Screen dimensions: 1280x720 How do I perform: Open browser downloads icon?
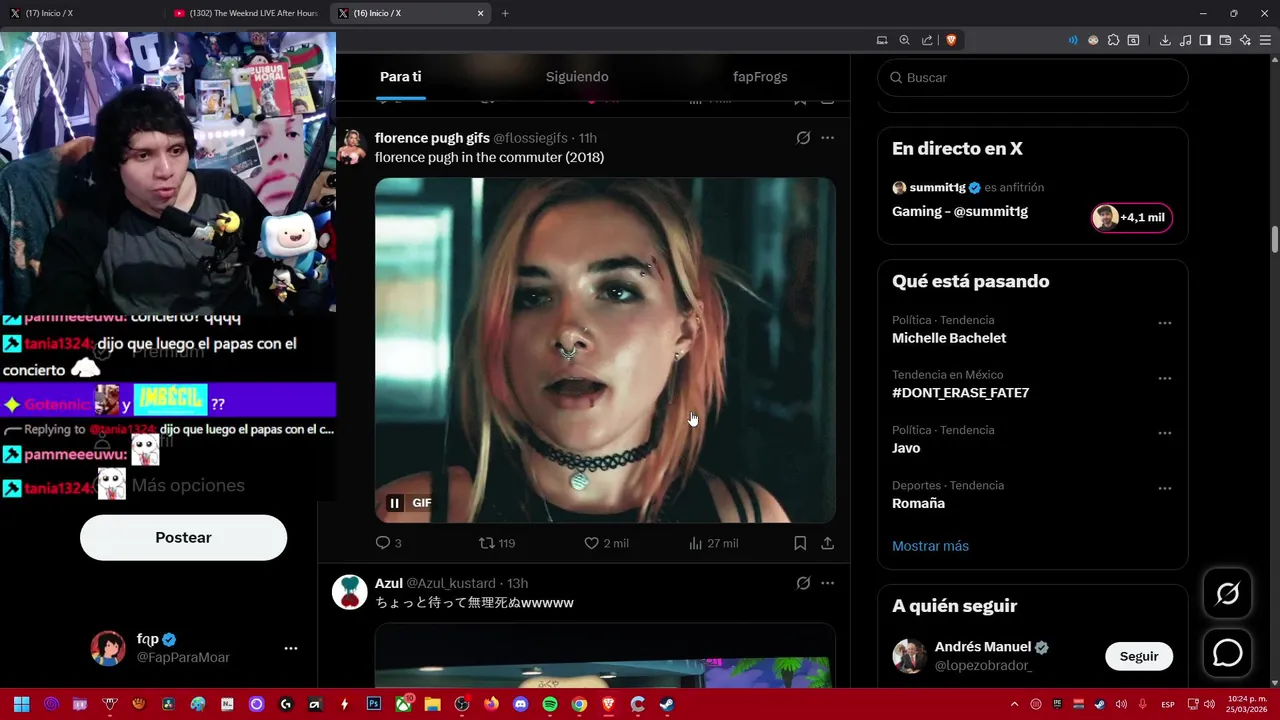point(1165,40)
